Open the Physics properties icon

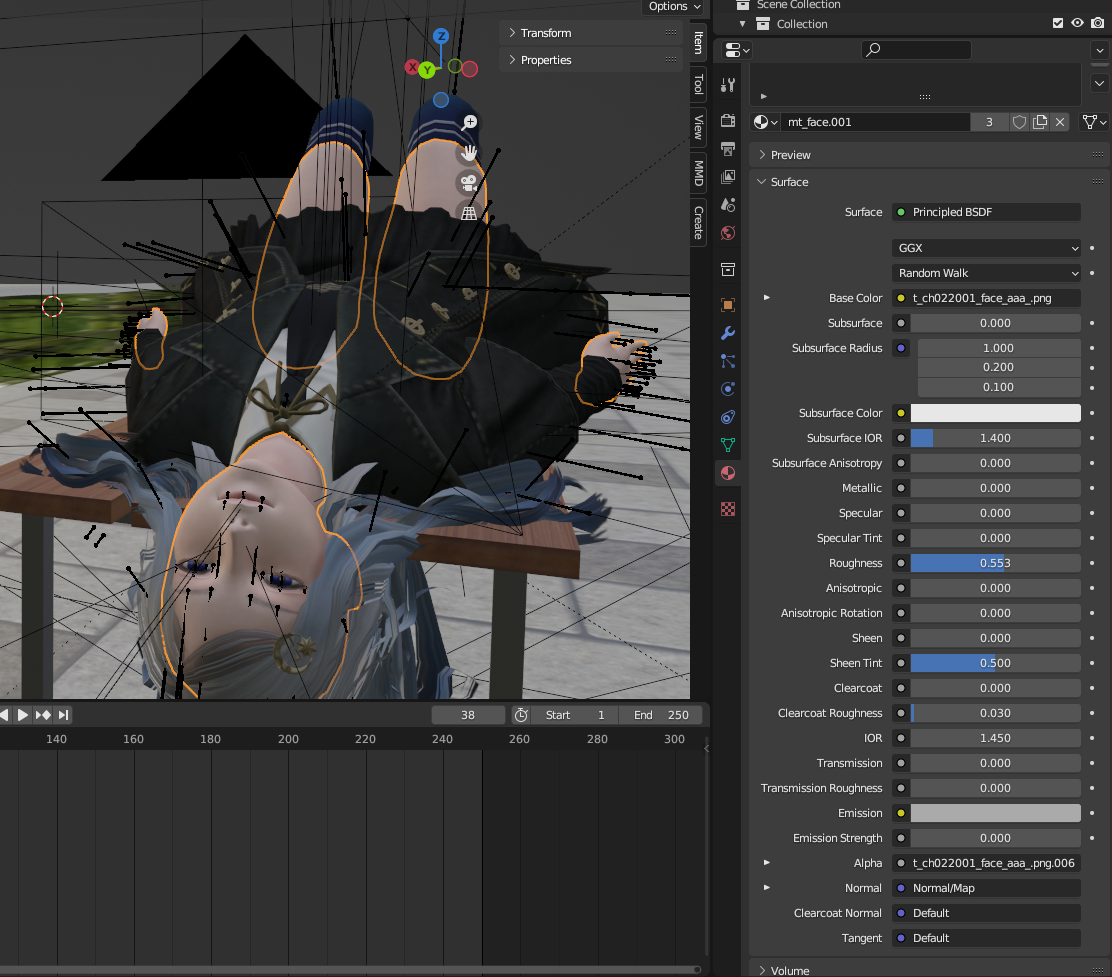(728, 389)
